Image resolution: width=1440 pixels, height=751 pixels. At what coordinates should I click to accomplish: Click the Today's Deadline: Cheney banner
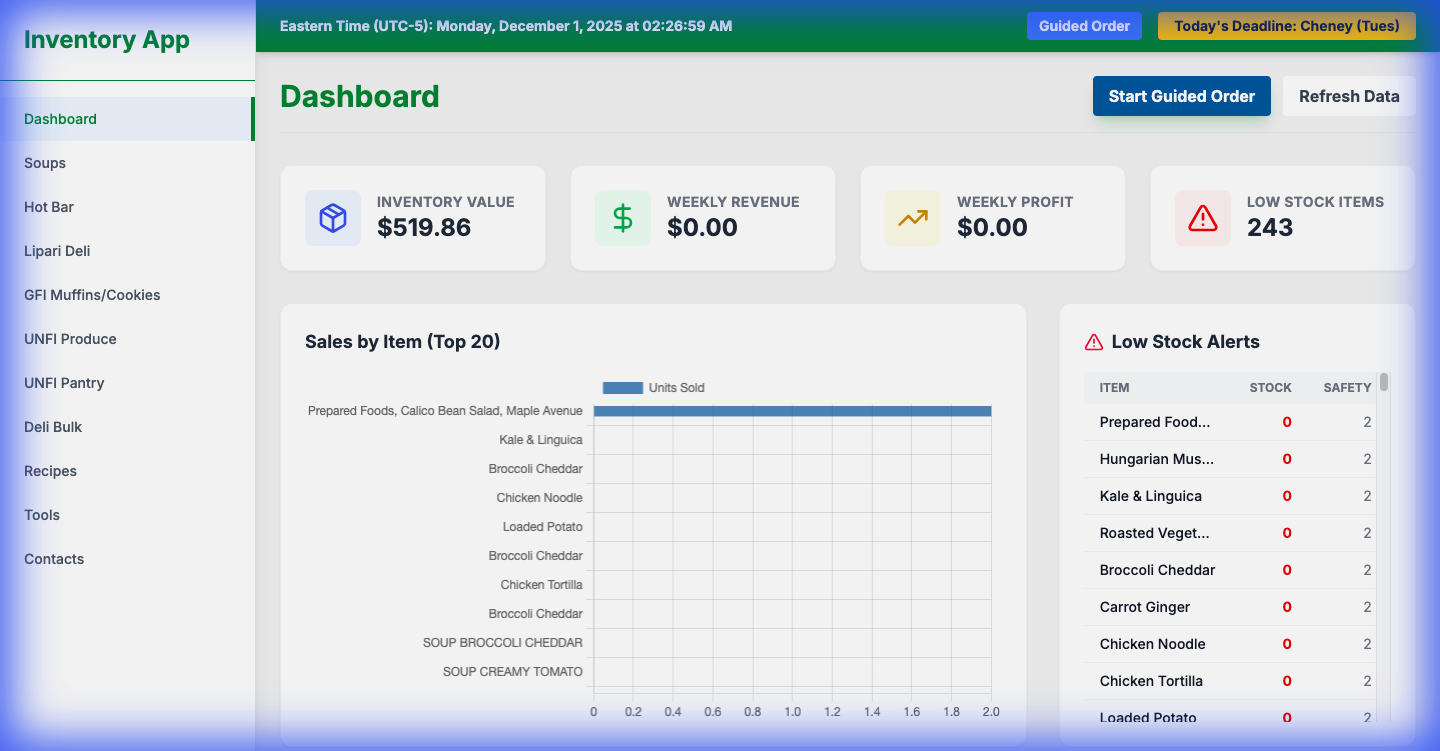[1286, 26]
